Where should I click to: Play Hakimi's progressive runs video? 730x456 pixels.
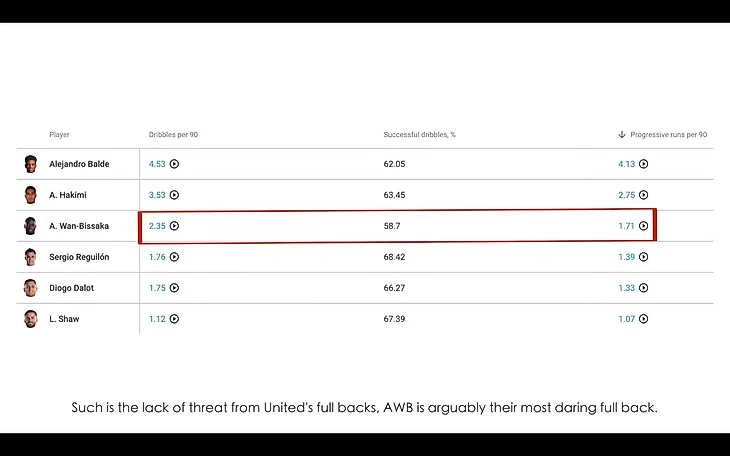(643, 195)
